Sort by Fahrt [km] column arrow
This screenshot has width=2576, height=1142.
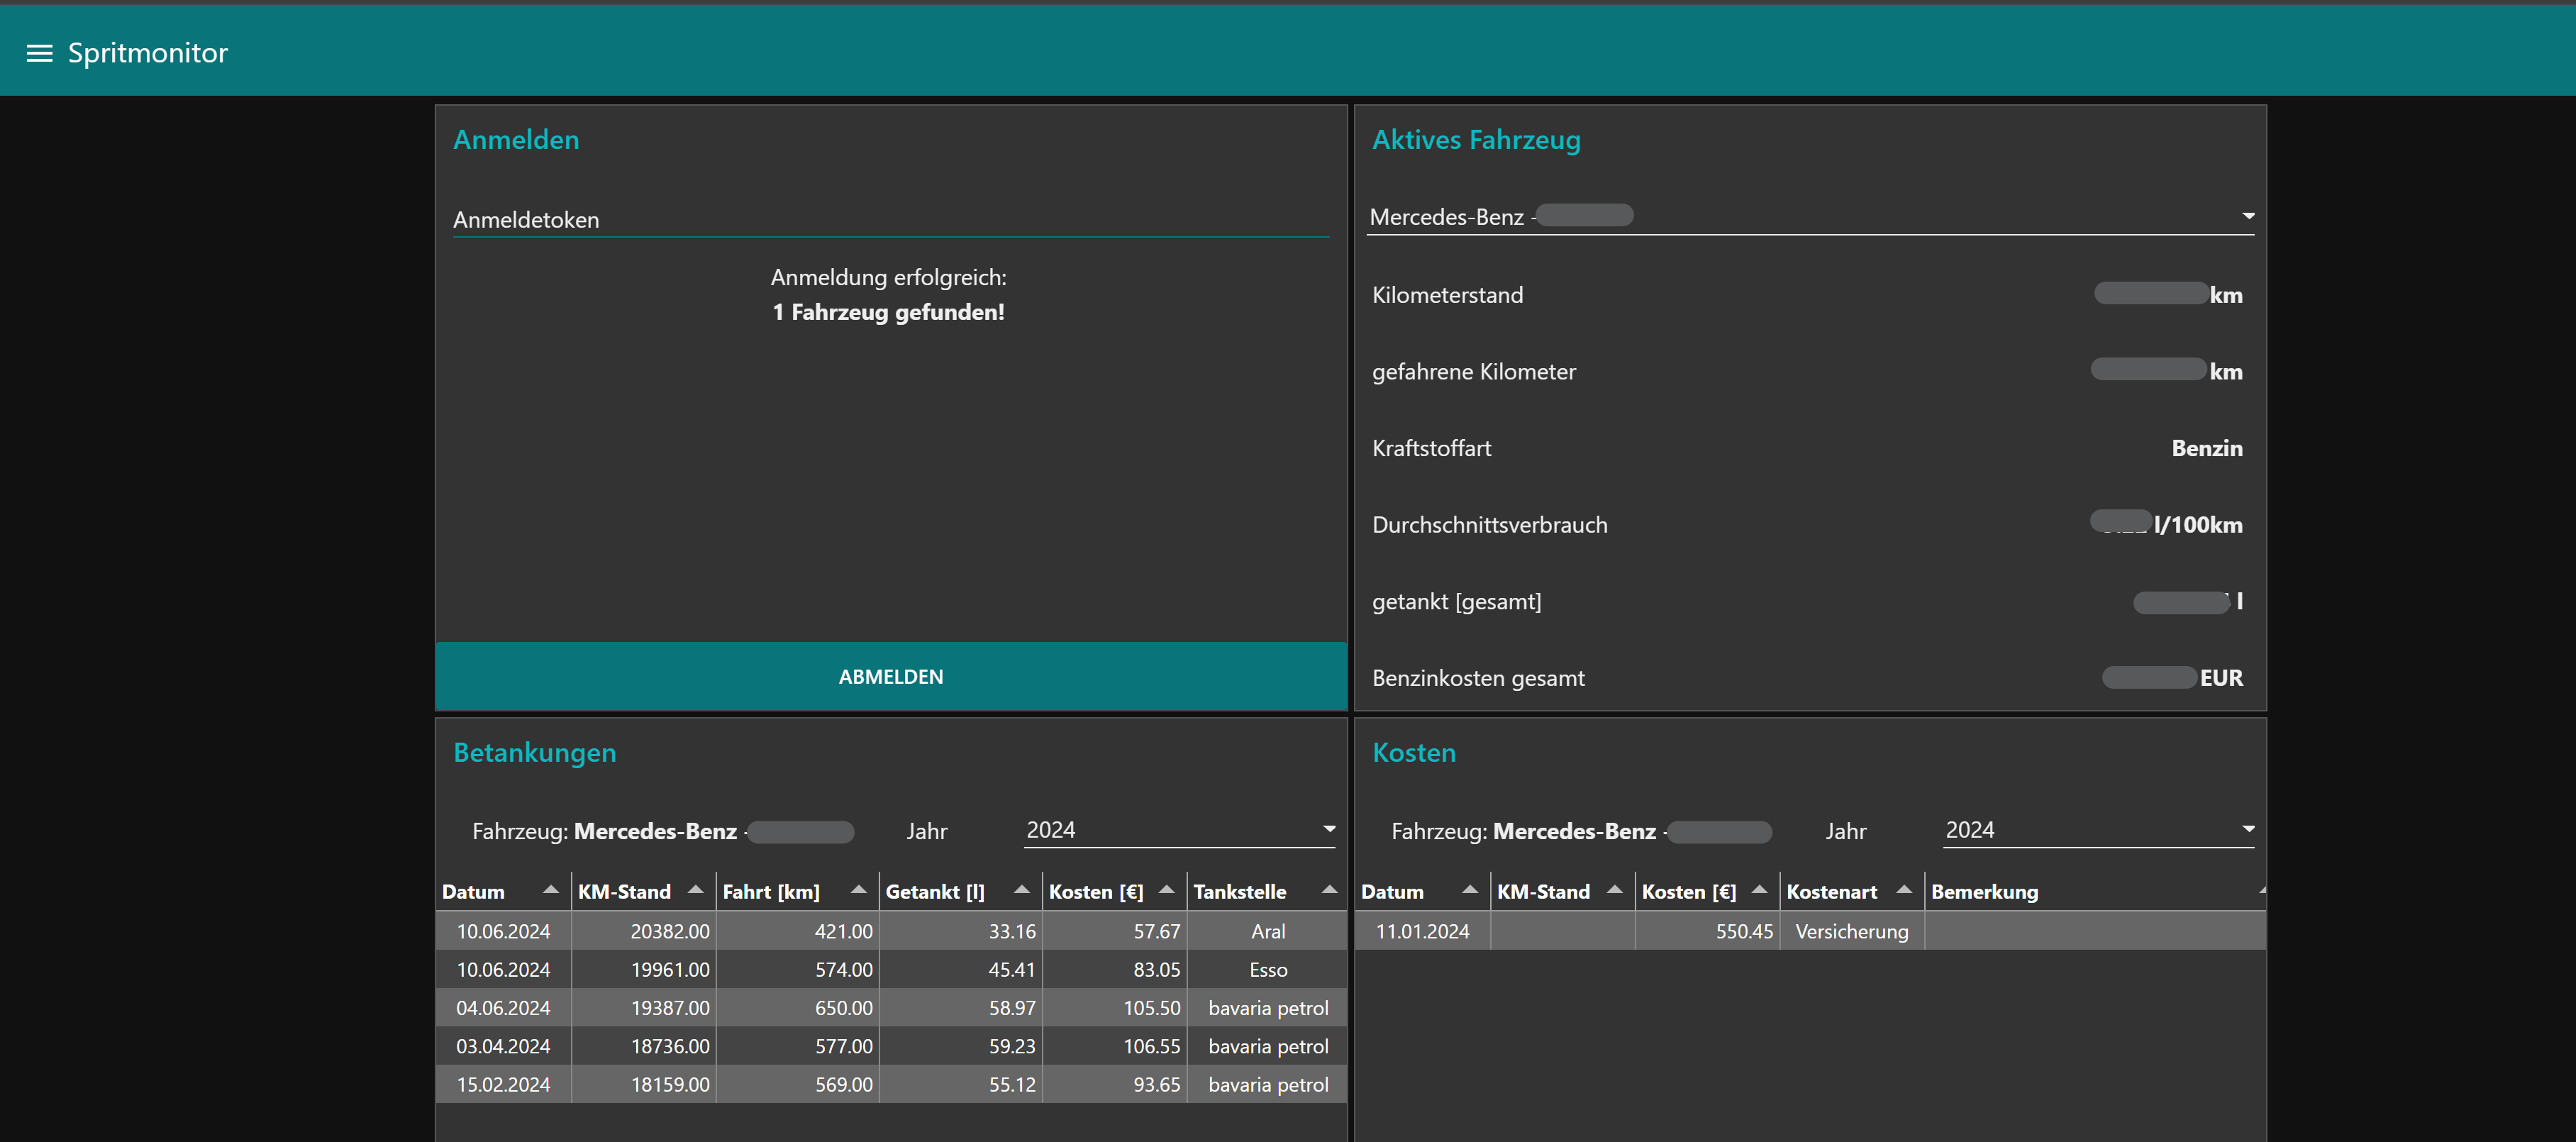[x=858, y=889]
